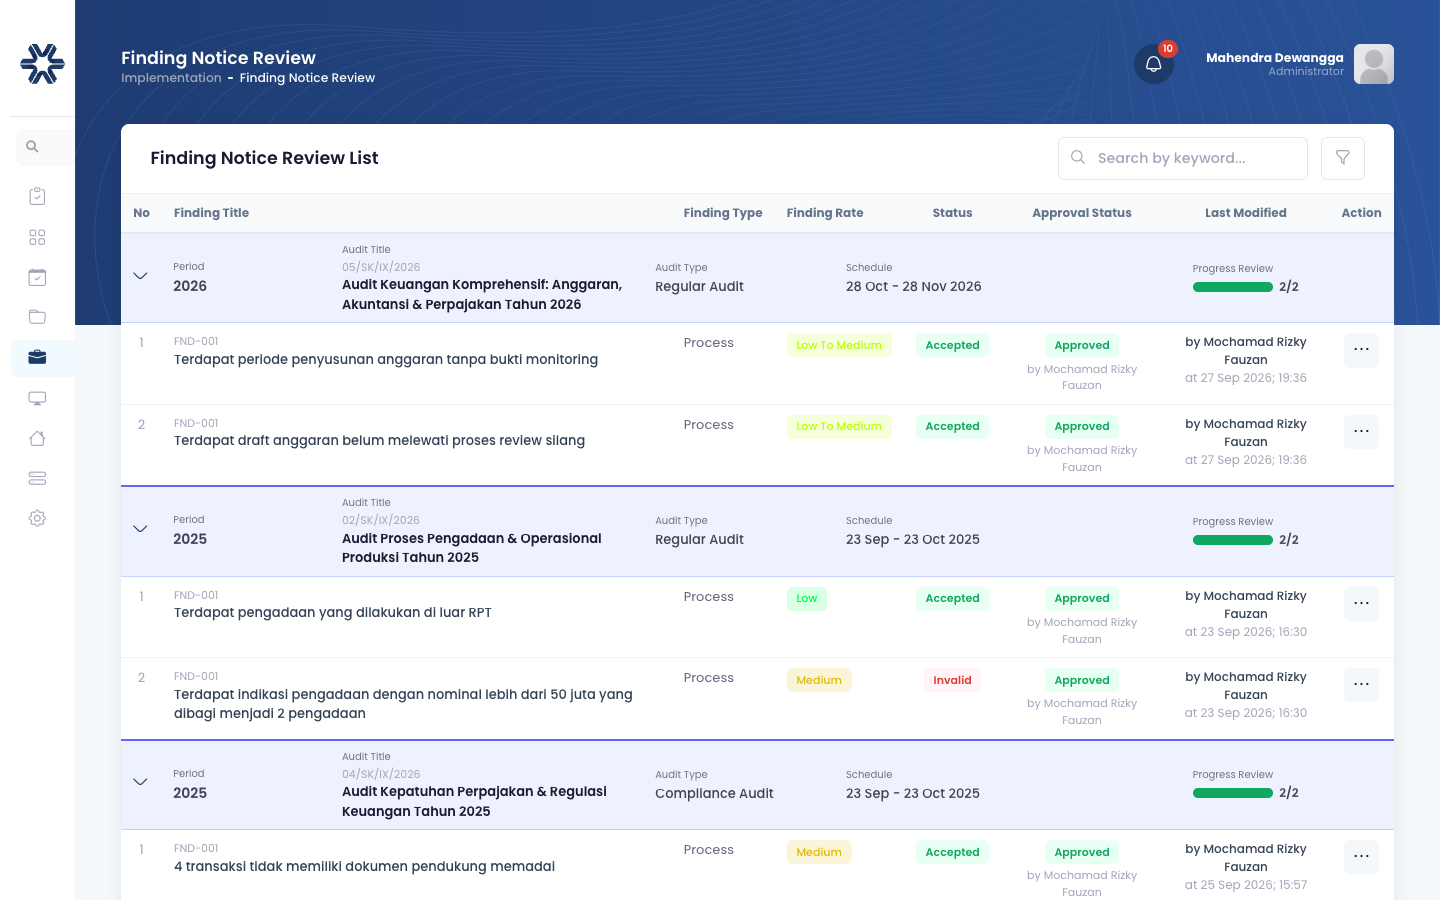The image size is (1440, 900).
Task: Open actions menu for '4 transaksi' finding
Action: tap(1361, 857)
